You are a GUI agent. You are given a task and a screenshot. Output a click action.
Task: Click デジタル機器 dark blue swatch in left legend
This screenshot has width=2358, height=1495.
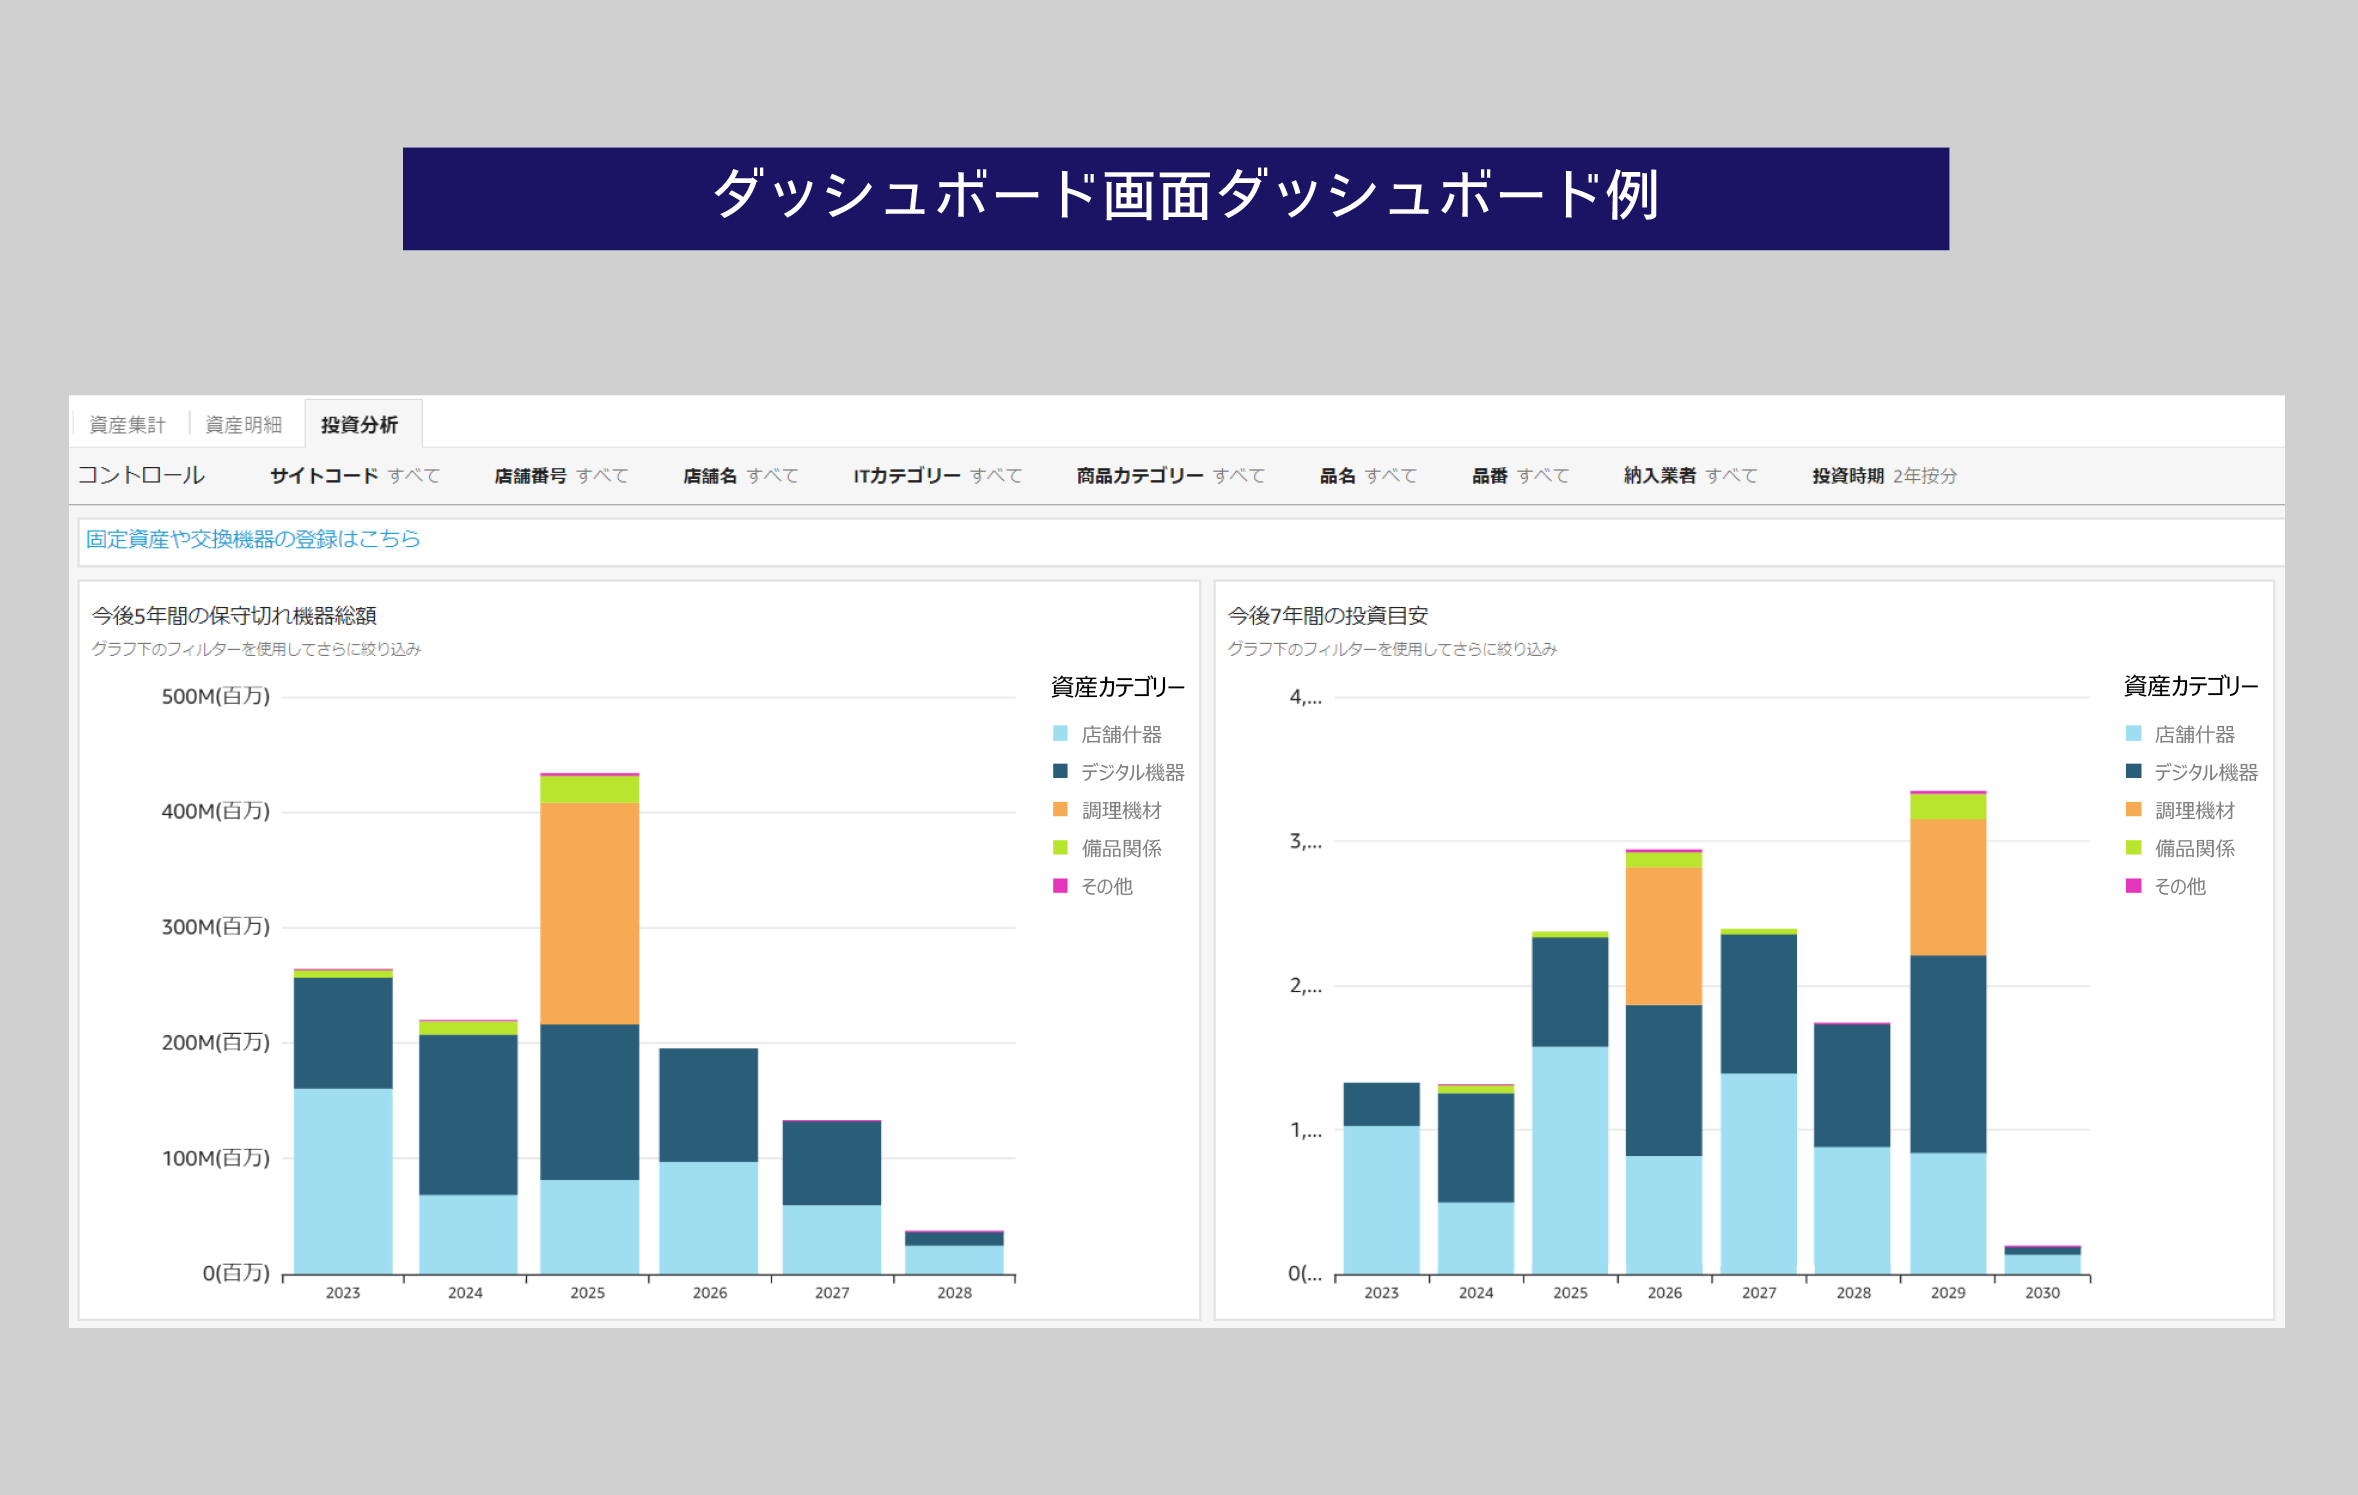point(1060,772)
